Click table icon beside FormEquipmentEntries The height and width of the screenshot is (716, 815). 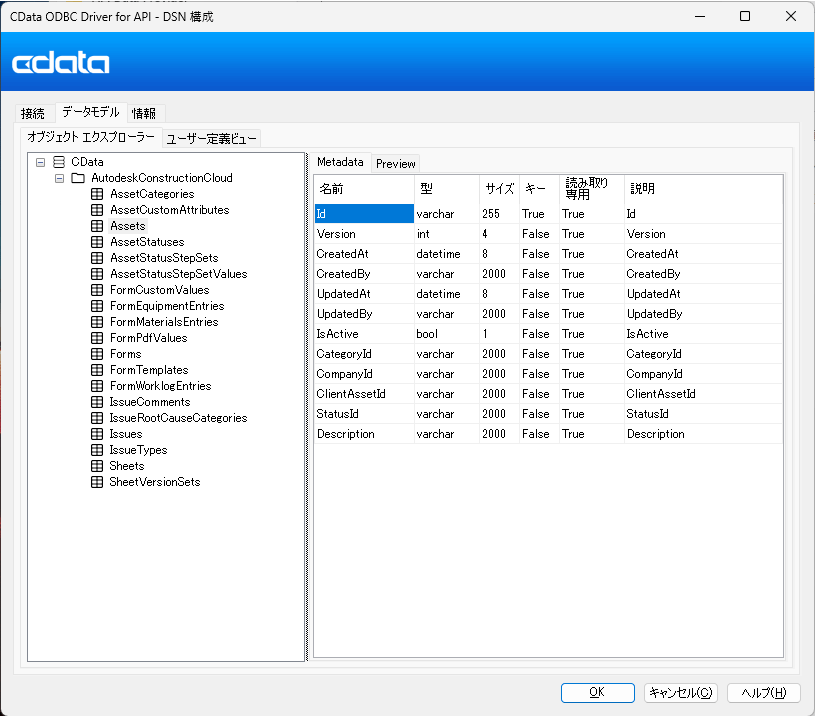click(97, 306)
